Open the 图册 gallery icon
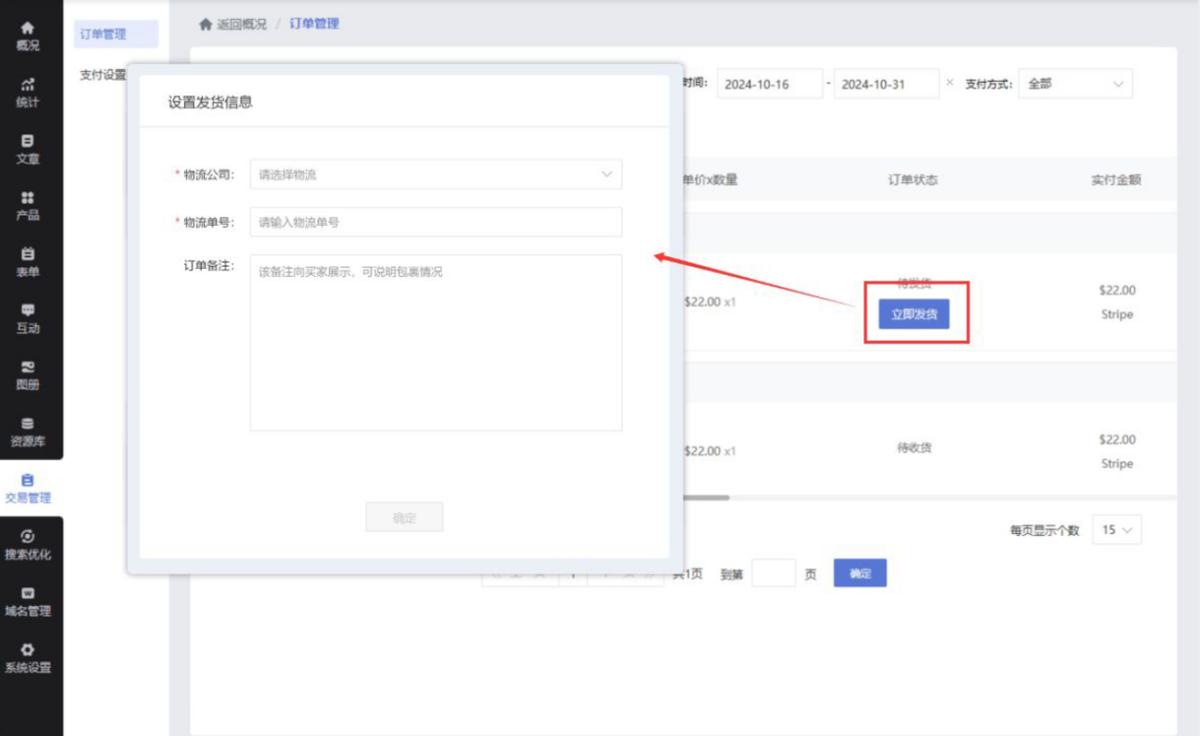The image size is (1200, 736). (x=27, y=375)
